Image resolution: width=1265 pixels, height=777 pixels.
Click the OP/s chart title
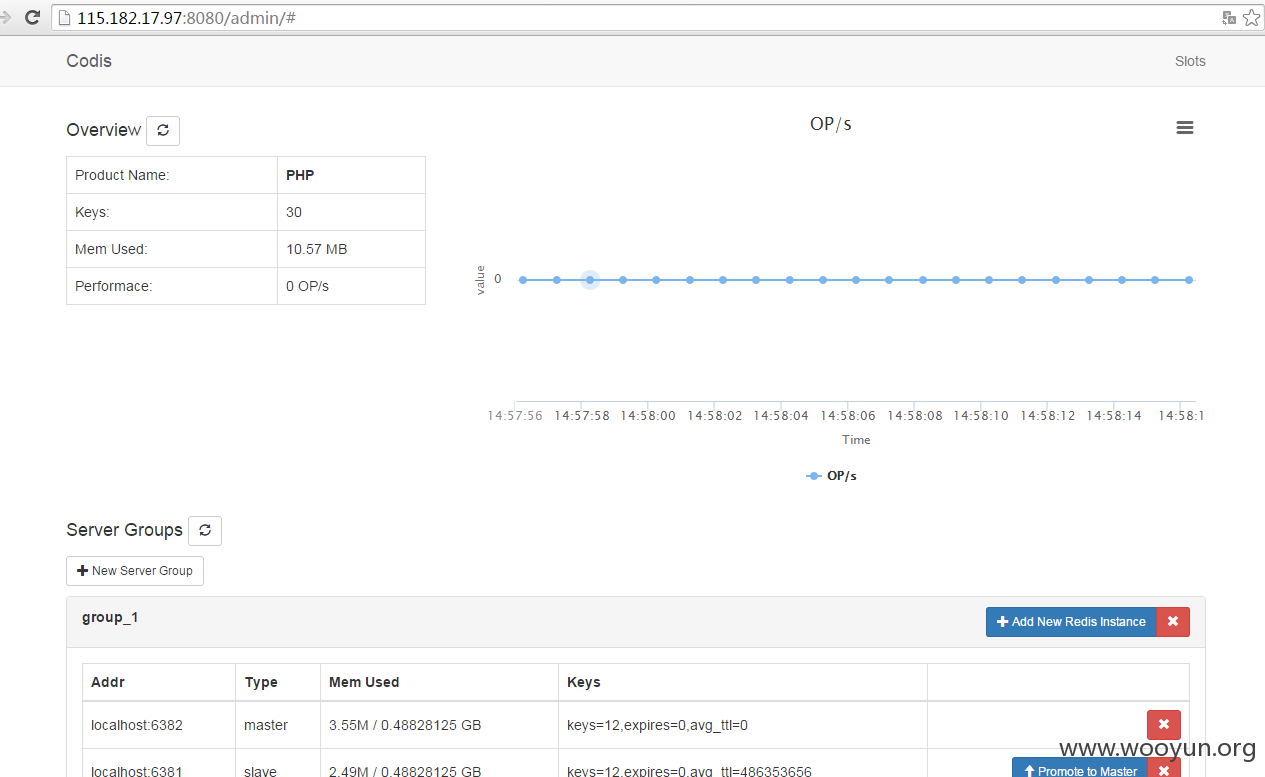point(831,124)
